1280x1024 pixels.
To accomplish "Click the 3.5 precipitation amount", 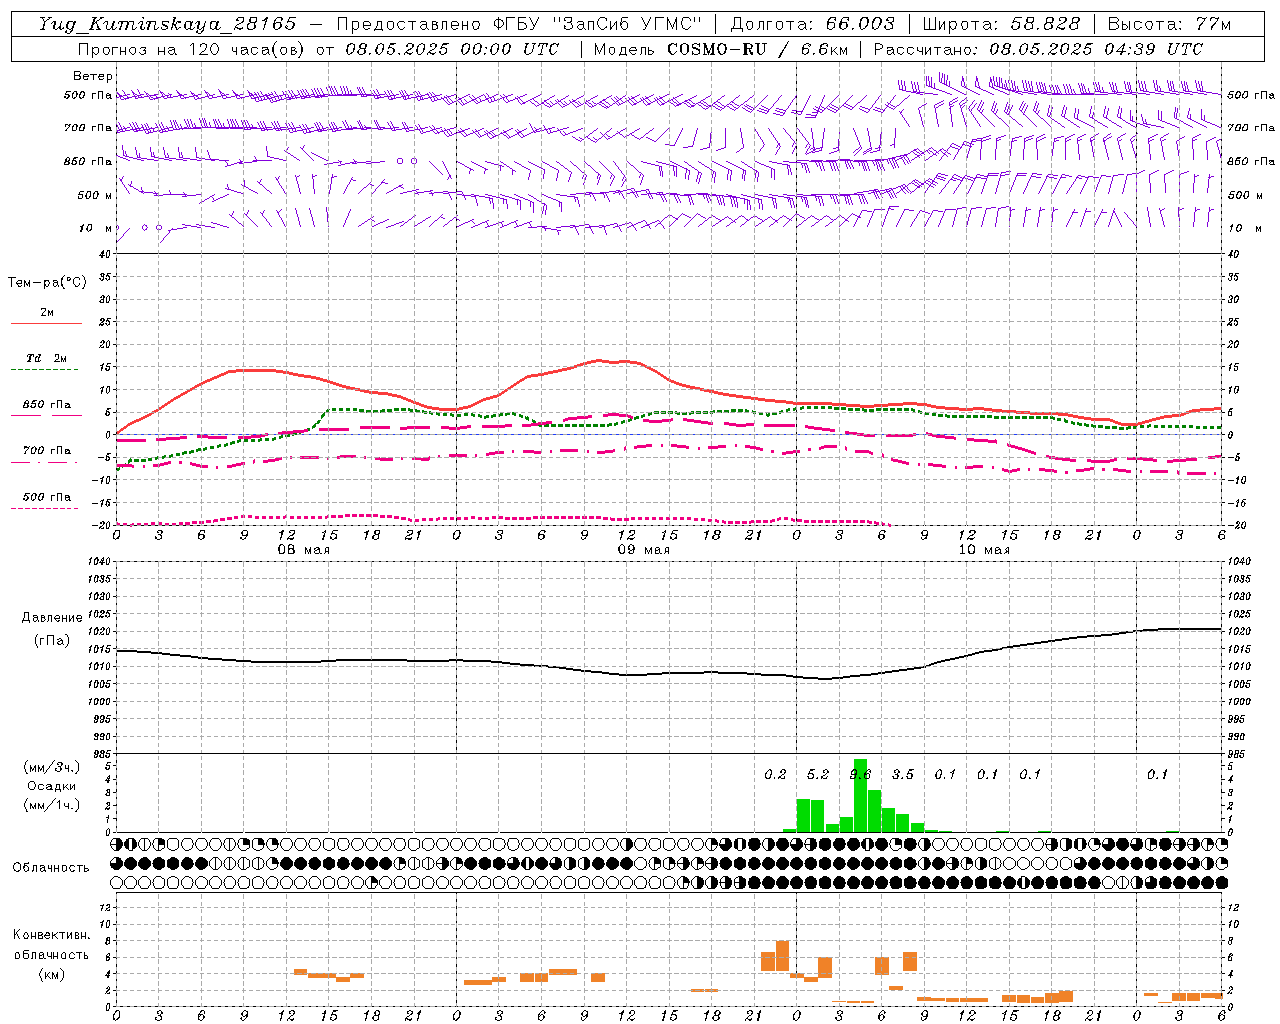I will tap(903, 775).
